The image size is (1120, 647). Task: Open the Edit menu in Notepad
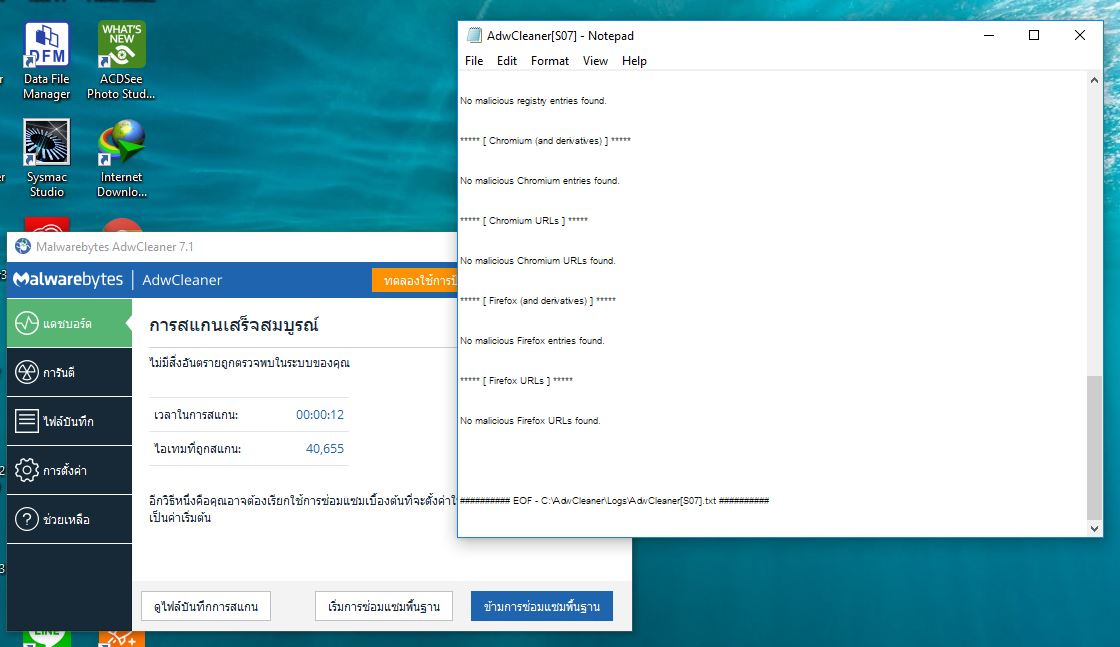click(506, 61)
